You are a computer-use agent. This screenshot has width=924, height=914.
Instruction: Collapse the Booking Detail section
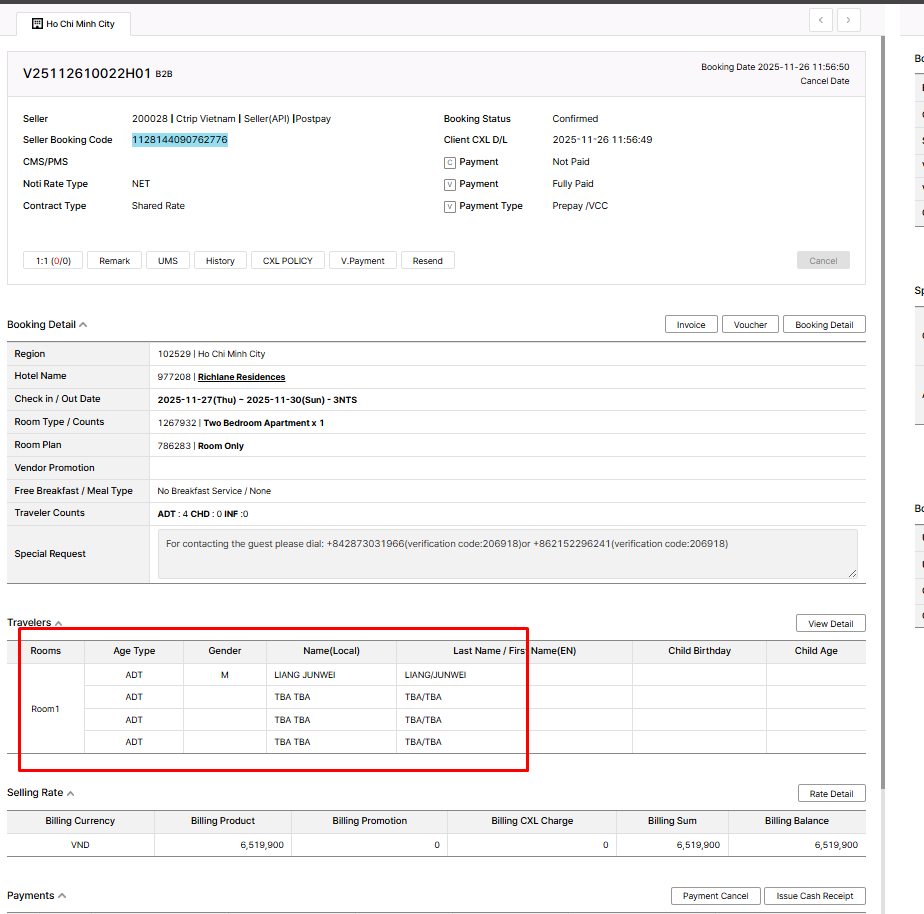[x=83, y=325]
